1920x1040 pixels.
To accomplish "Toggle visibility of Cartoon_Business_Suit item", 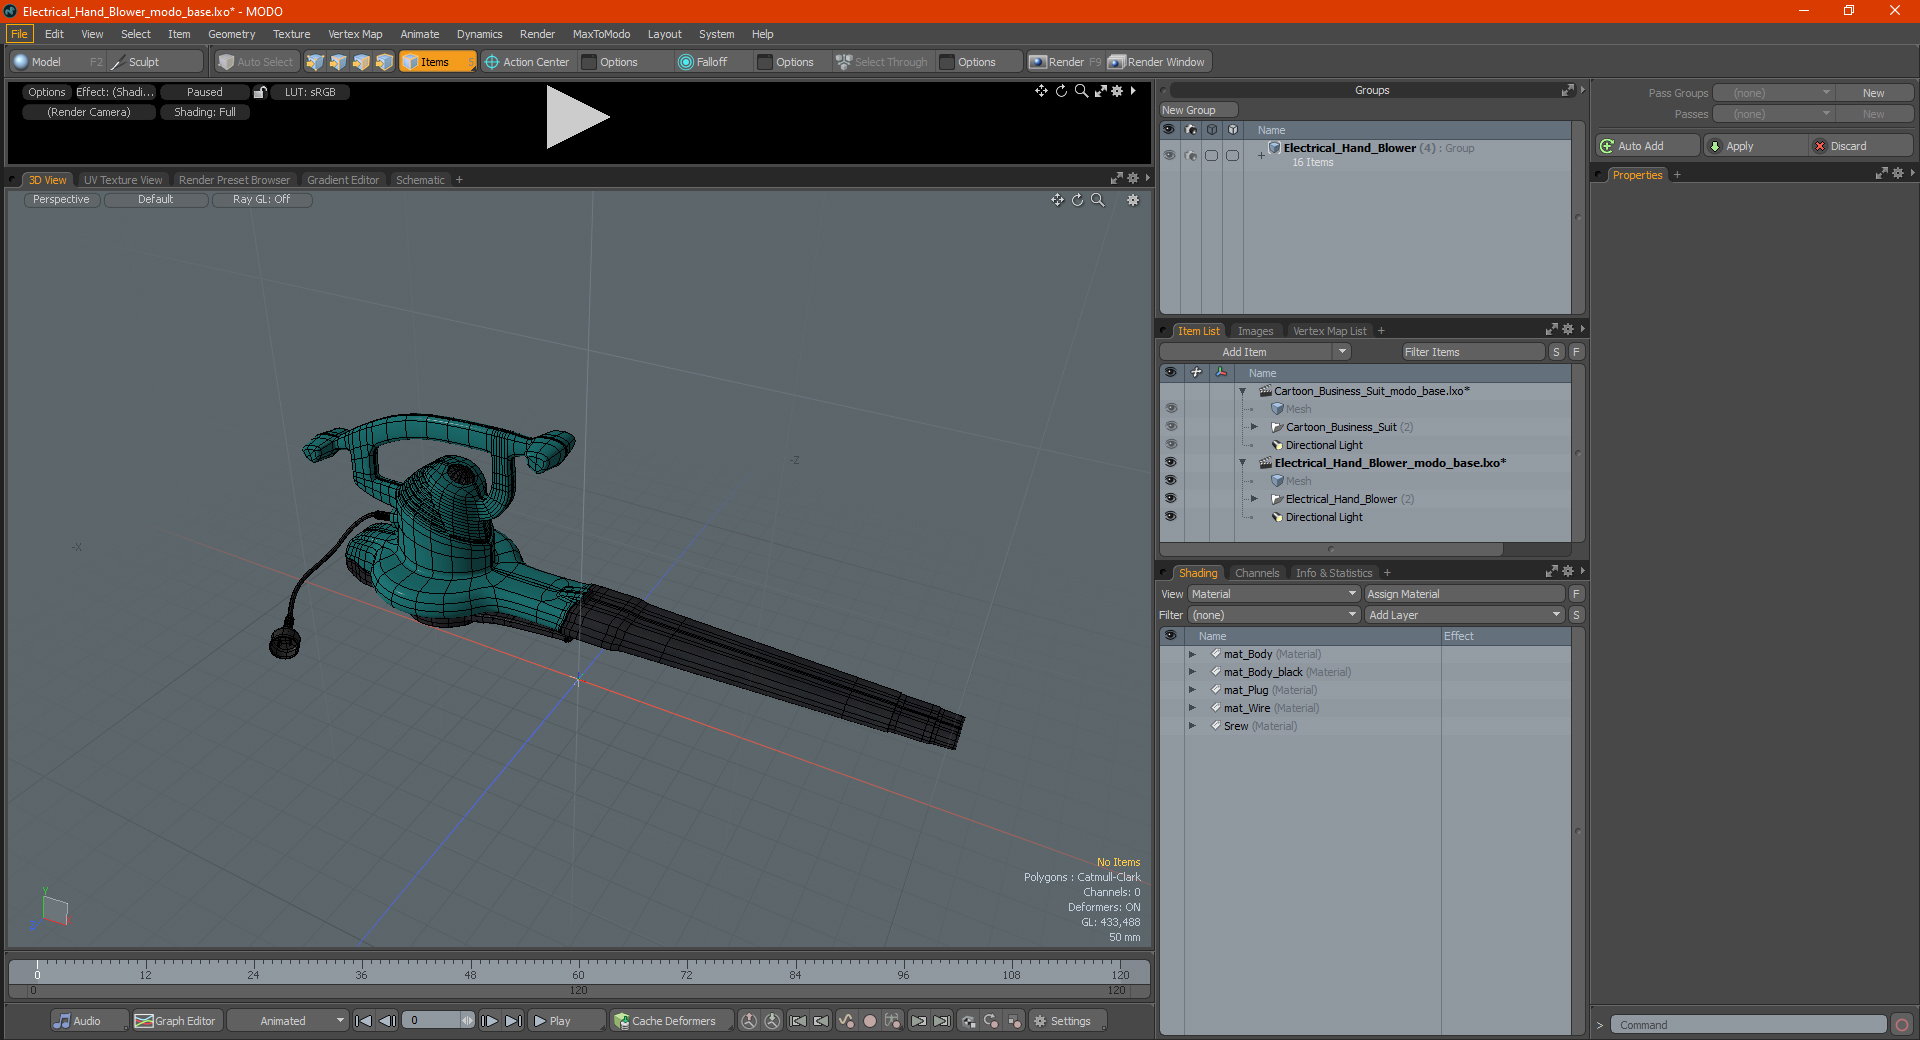I will tap(1171, 427).
